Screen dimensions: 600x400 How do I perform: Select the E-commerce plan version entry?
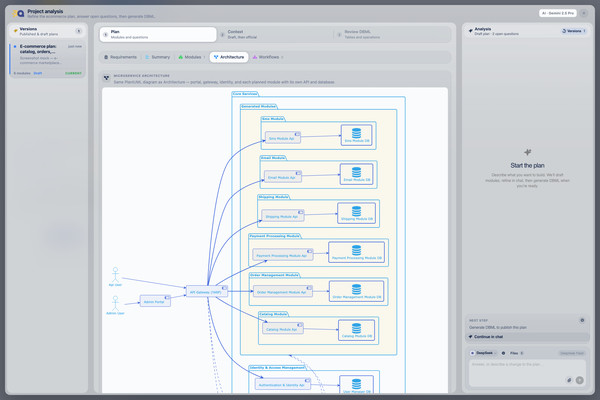[x=47, y=59]
